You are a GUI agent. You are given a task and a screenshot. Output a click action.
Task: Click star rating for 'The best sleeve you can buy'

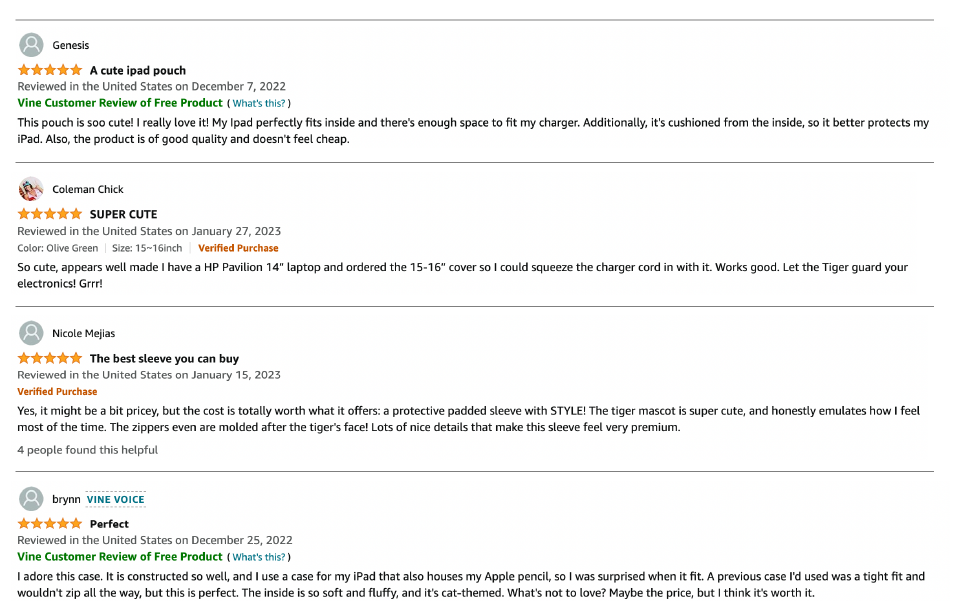[x=50, y=358]
